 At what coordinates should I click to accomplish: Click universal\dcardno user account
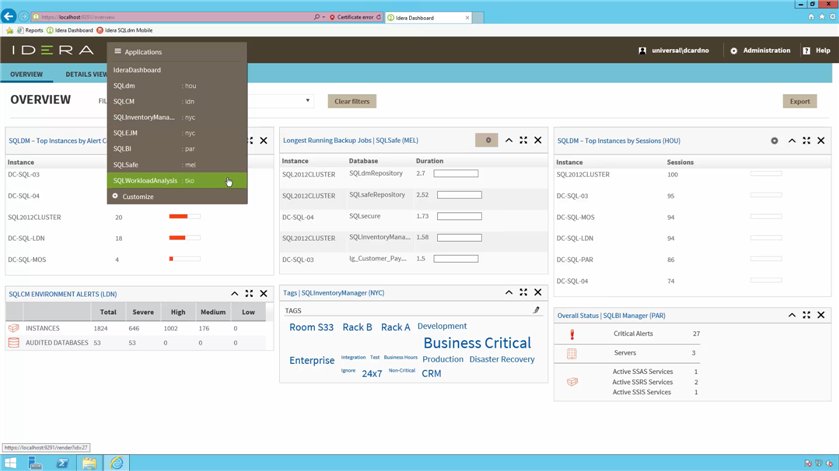[674, 50]
